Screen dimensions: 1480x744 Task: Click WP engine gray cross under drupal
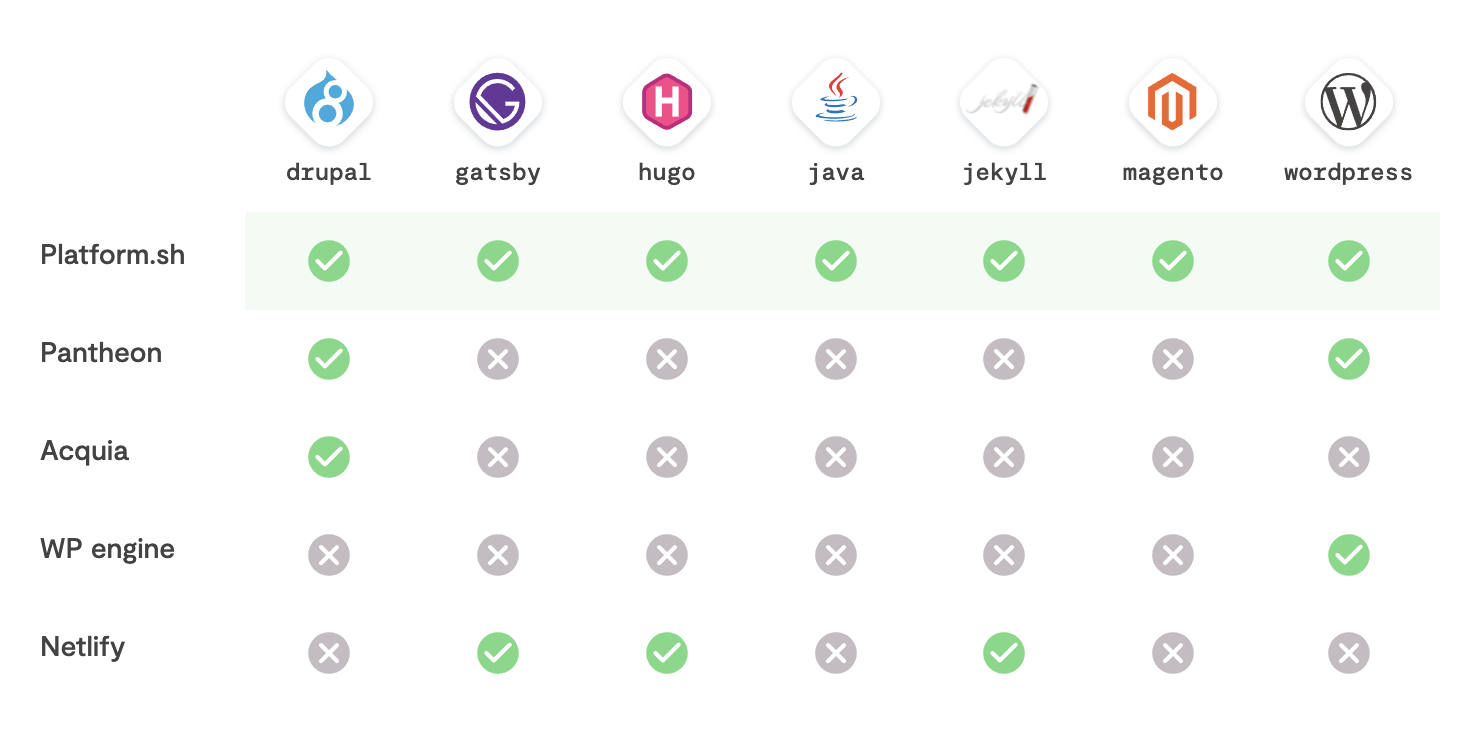click(x=329, y=555)
